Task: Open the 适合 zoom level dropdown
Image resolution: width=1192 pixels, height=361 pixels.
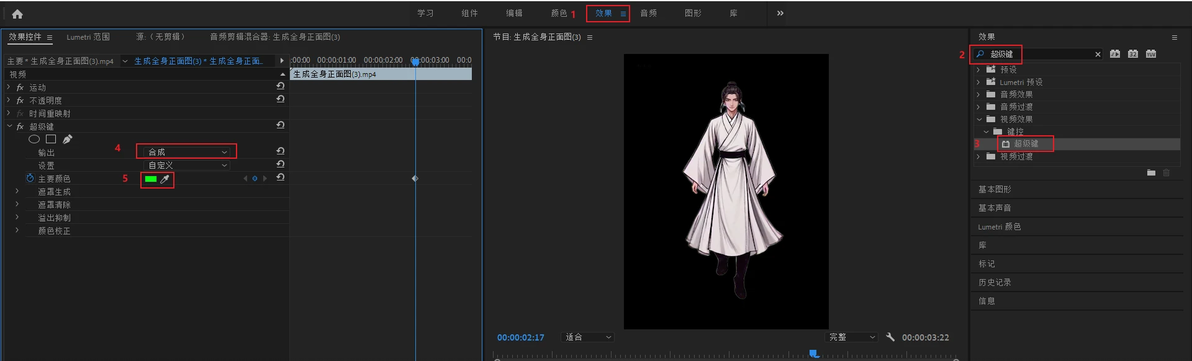Action: tap(588, 337)
